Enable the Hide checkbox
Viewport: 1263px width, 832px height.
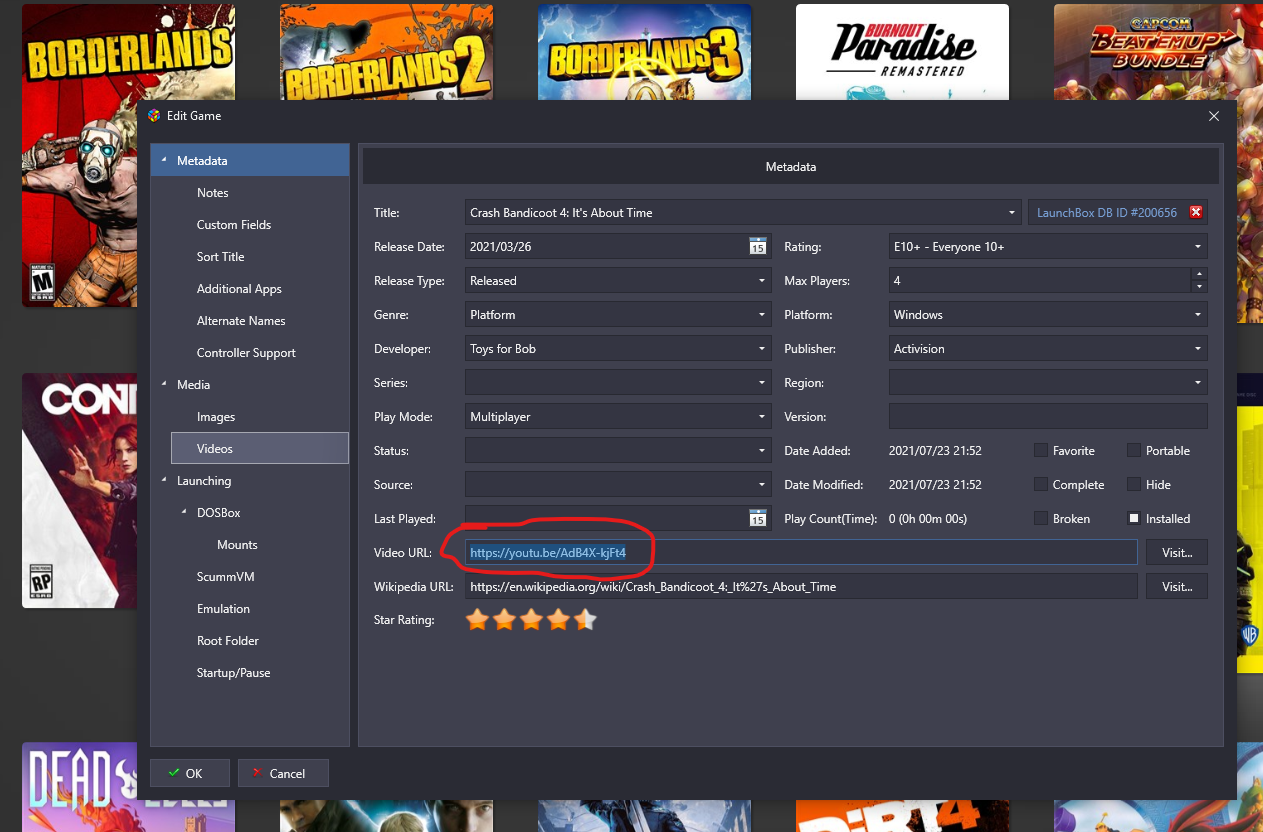(1134, 485)
